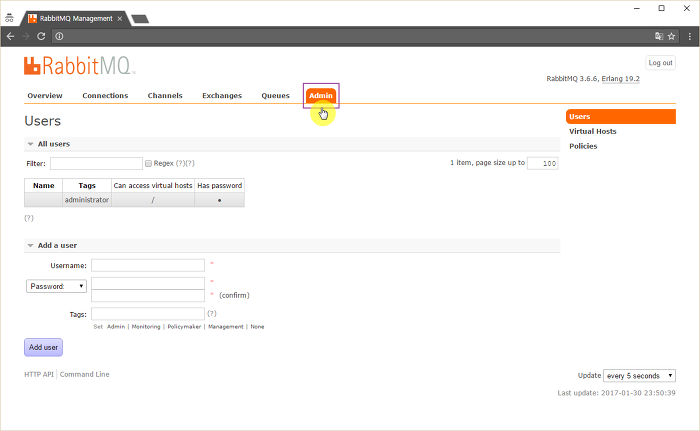Open the Command Line link
Image resolution: width=700 pixels, height=431 pixels.
click(84, 374)
